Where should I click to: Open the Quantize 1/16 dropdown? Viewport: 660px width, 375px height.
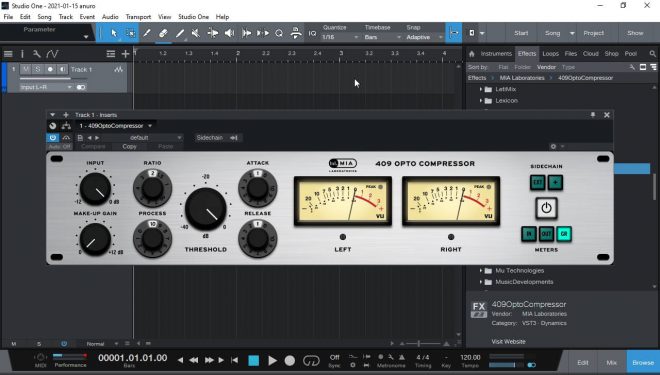(x=340, y=37)
